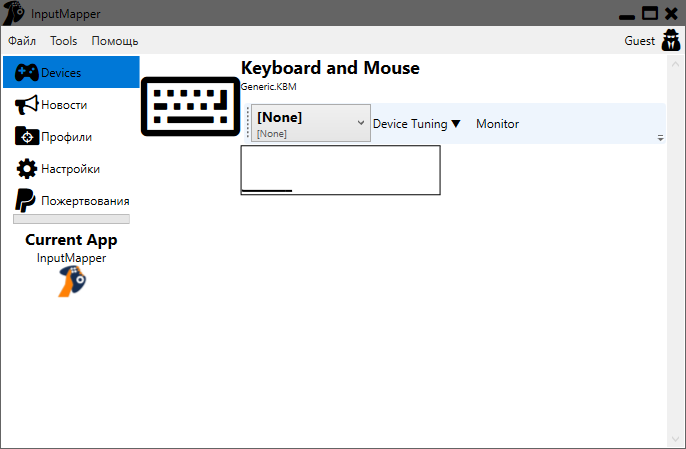Image resolution: width=686 pixels, height=449 pixels.
Task: Click the toolbar overflow arrow
Action: click(660, 138)
